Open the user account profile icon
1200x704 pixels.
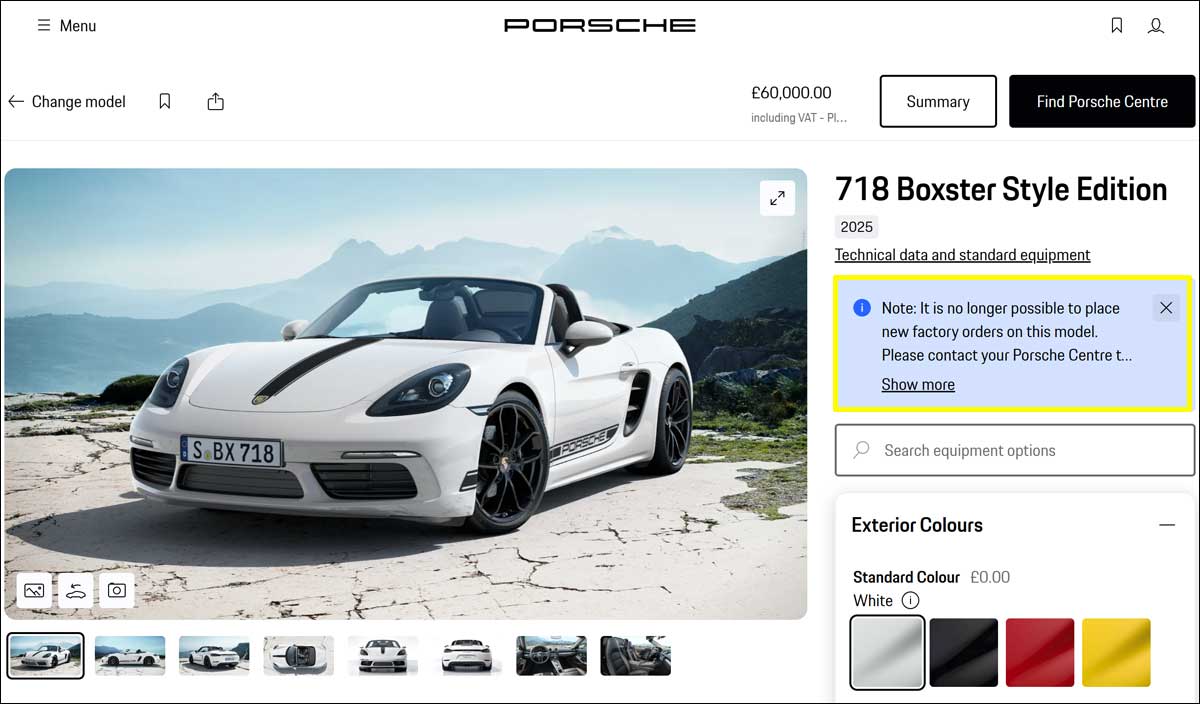(x=1156, y=26)
